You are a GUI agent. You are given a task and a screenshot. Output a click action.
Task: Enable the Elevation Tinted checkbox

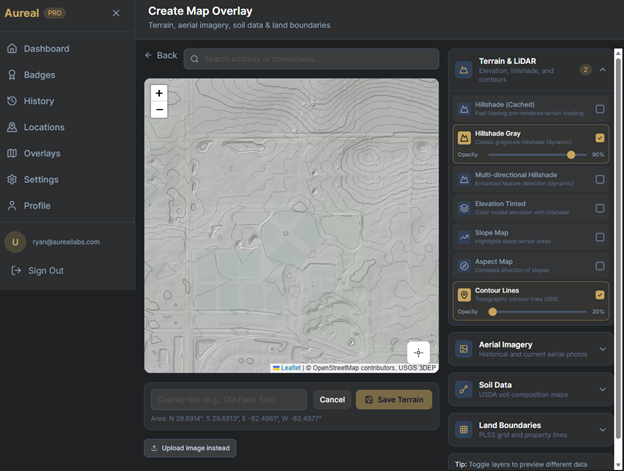click(x=600, y=208)
